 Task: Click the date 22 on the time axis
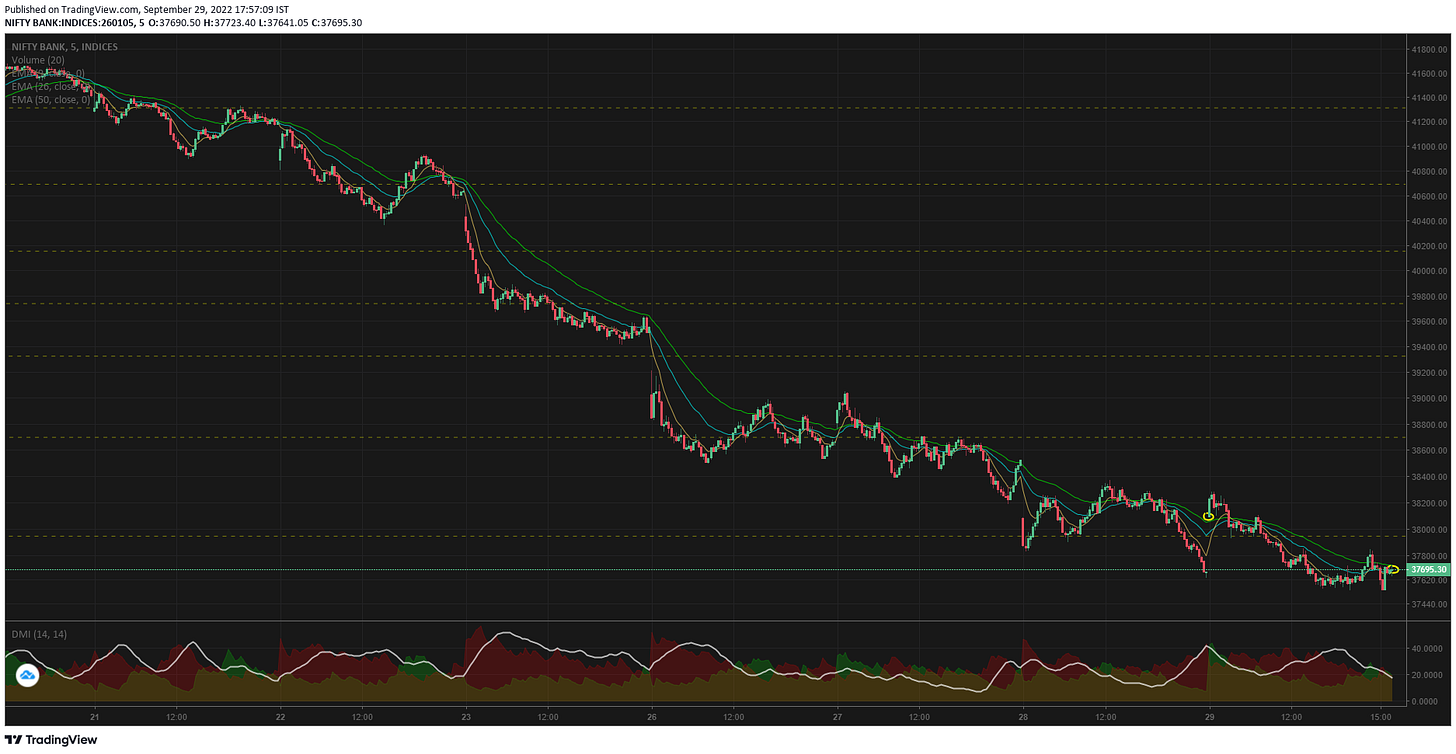tap(280, 717)
